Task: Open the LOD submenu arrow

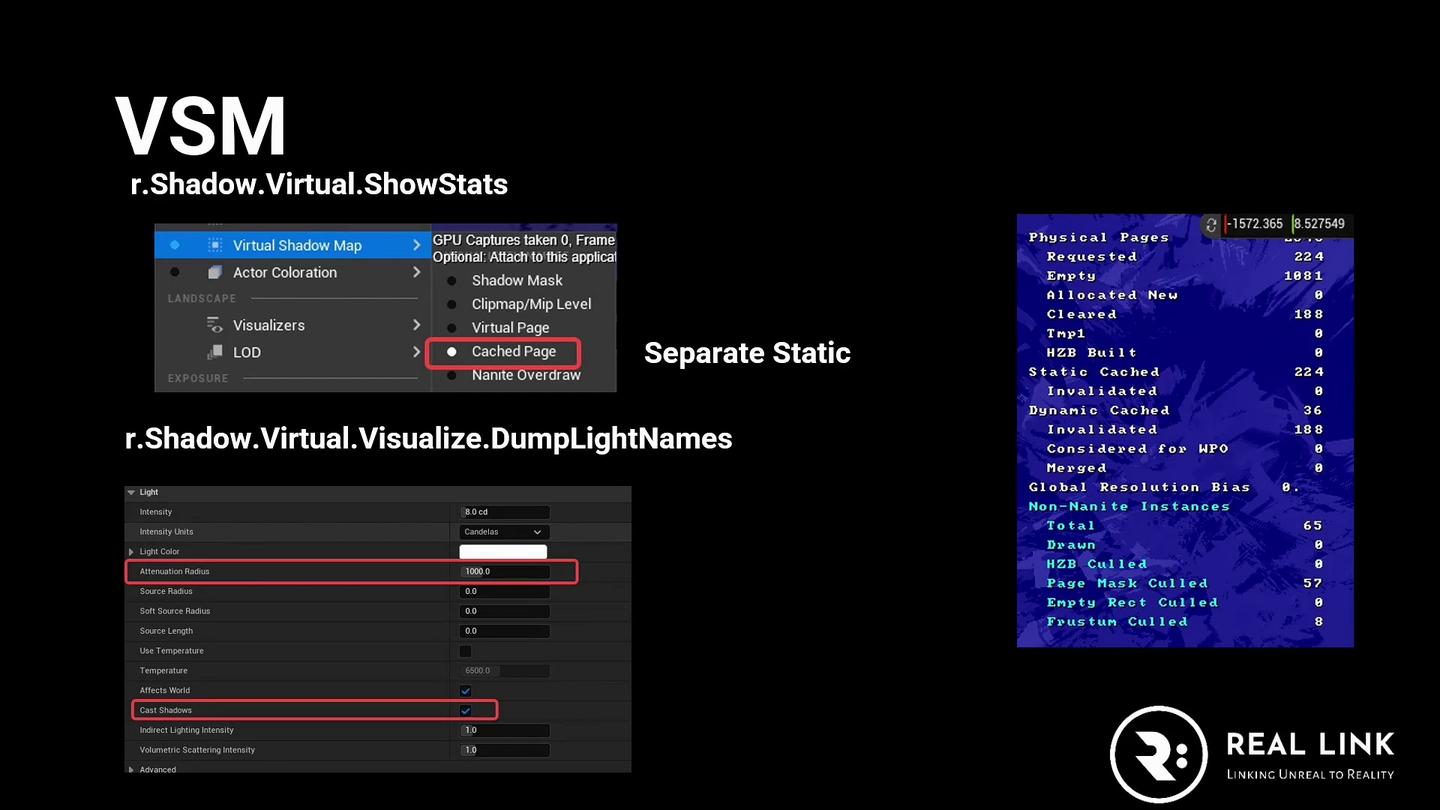Action: pyautogui.click(x=417, y=352)
